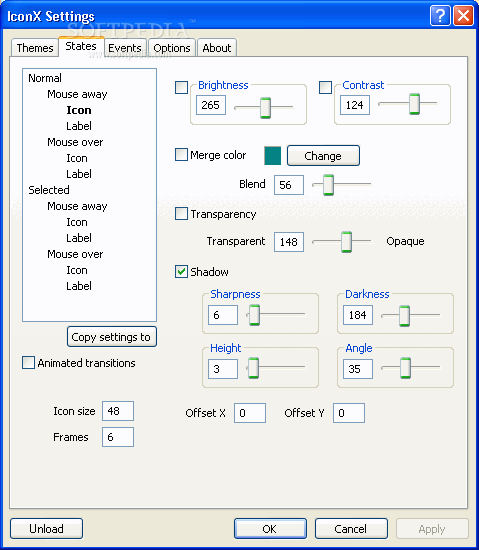Screen dimensions: 479x550
Task: Click the Offset X input field
Action: click(x=250, y=413)
